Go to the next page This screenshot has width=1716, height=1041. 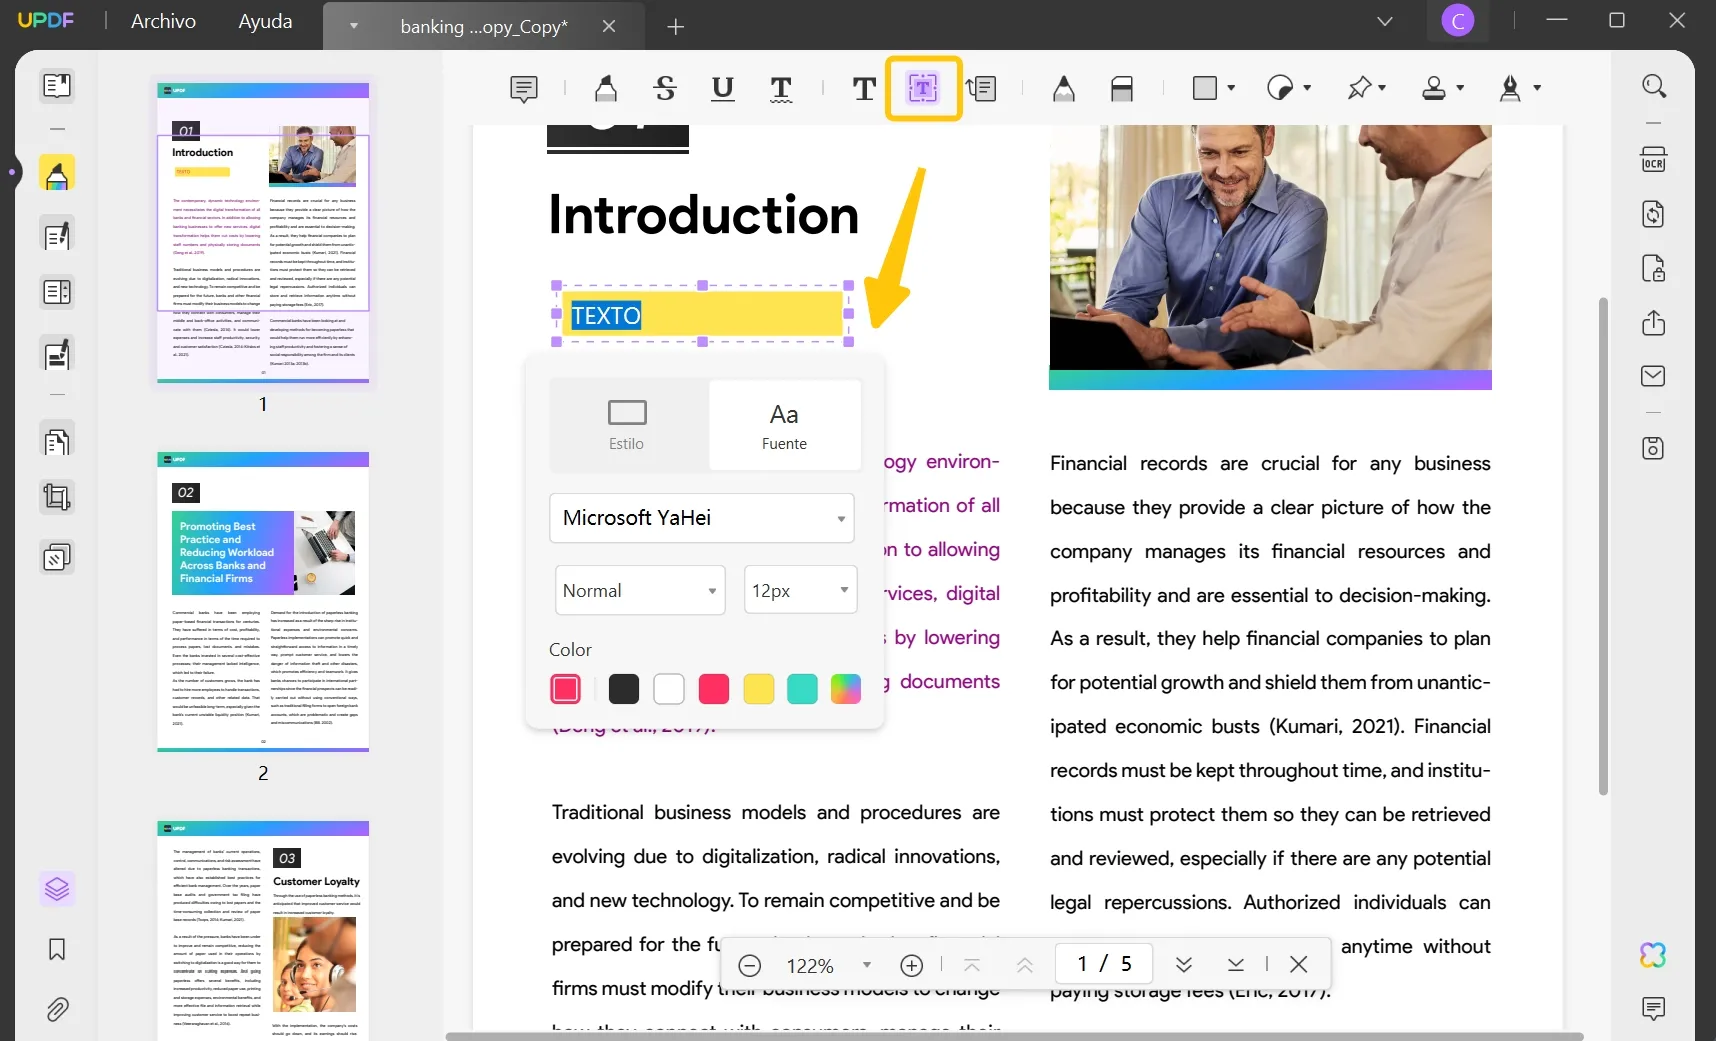[x=1184, y=964]
